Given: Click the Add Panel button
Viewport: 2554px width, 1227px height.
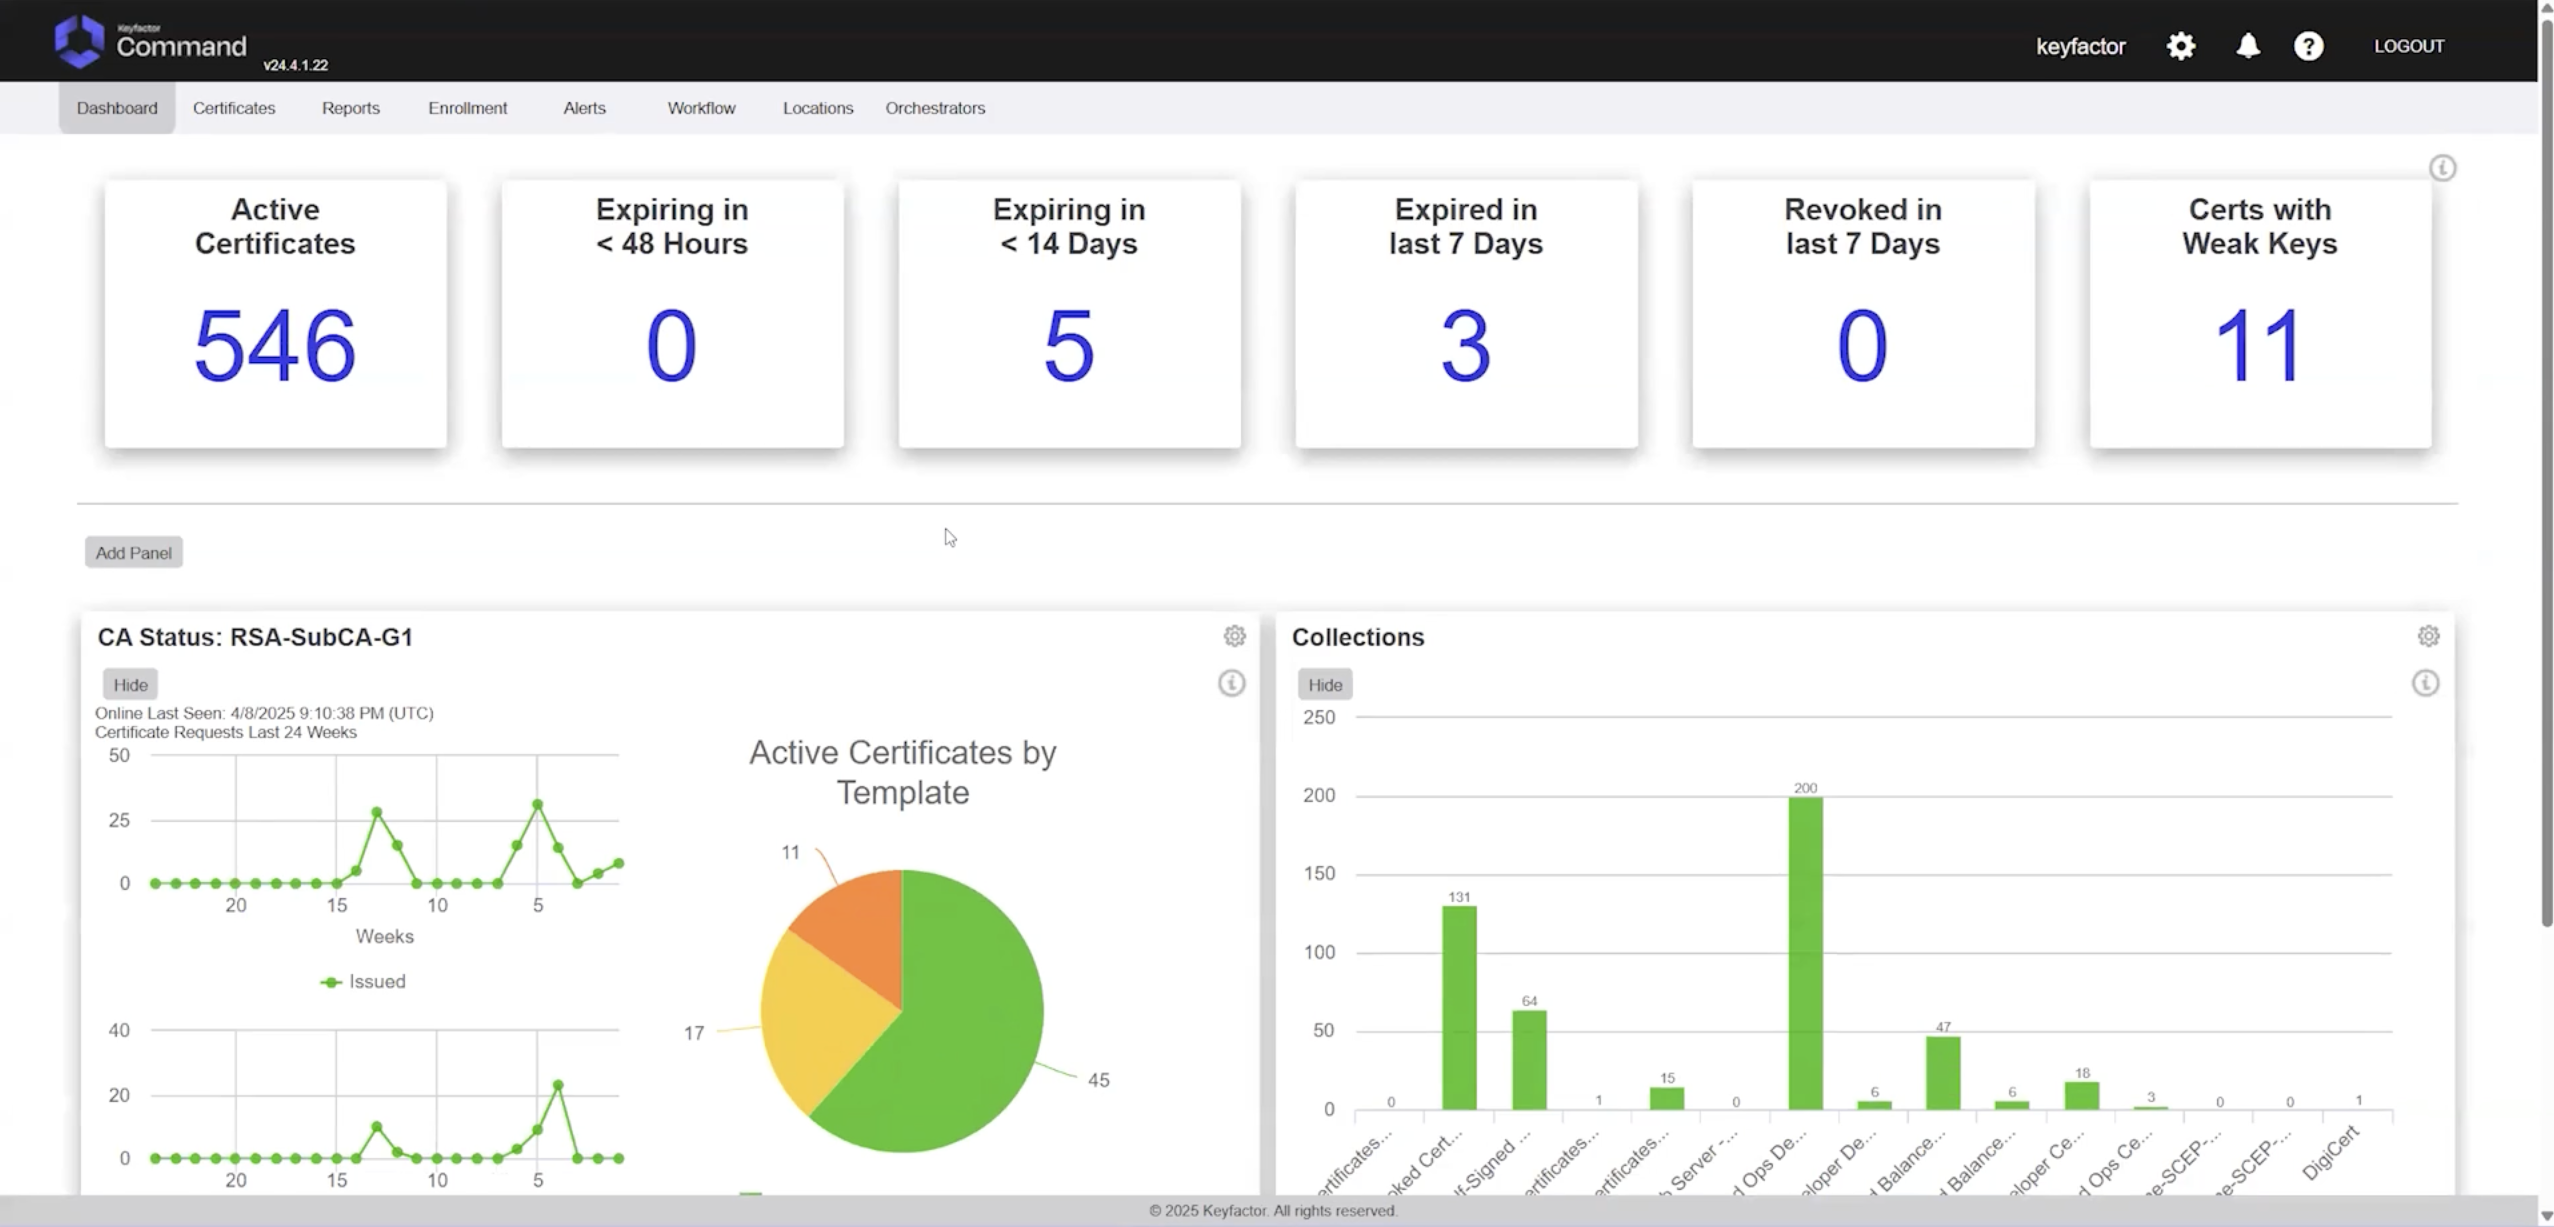Looking at the screenshot, I should tap(133, 552).
